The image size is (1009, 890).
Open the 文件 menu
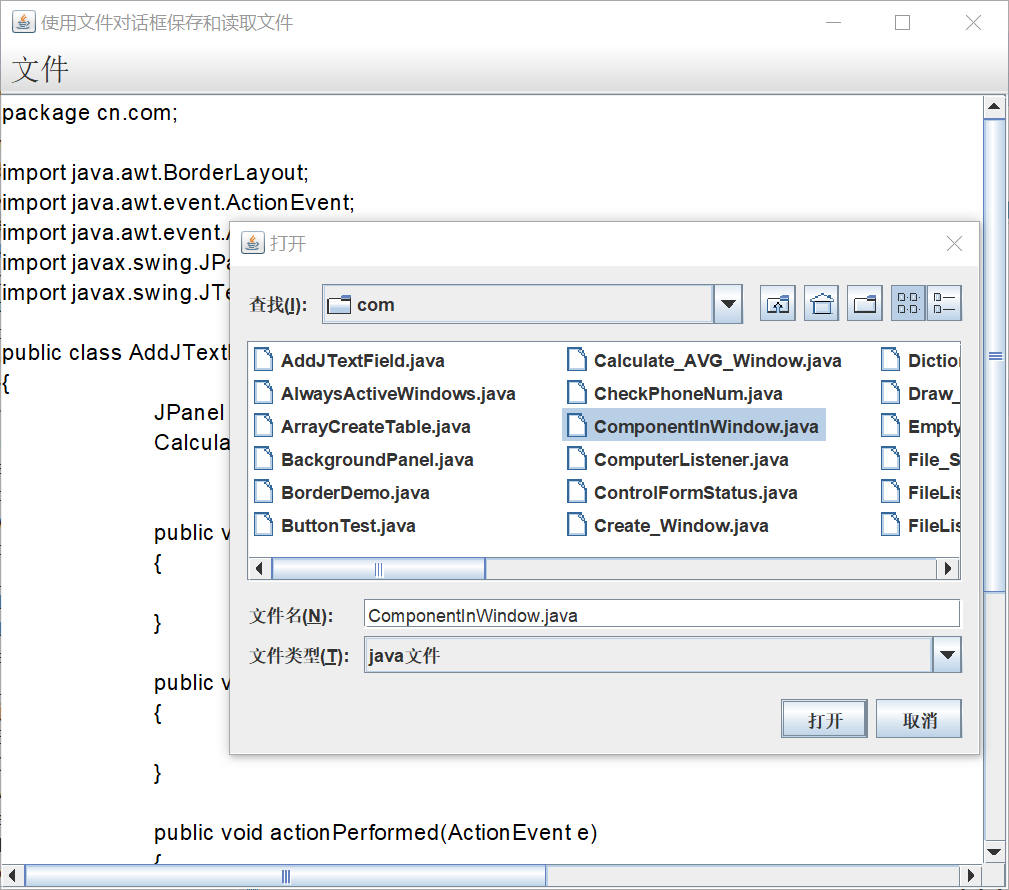38,69
